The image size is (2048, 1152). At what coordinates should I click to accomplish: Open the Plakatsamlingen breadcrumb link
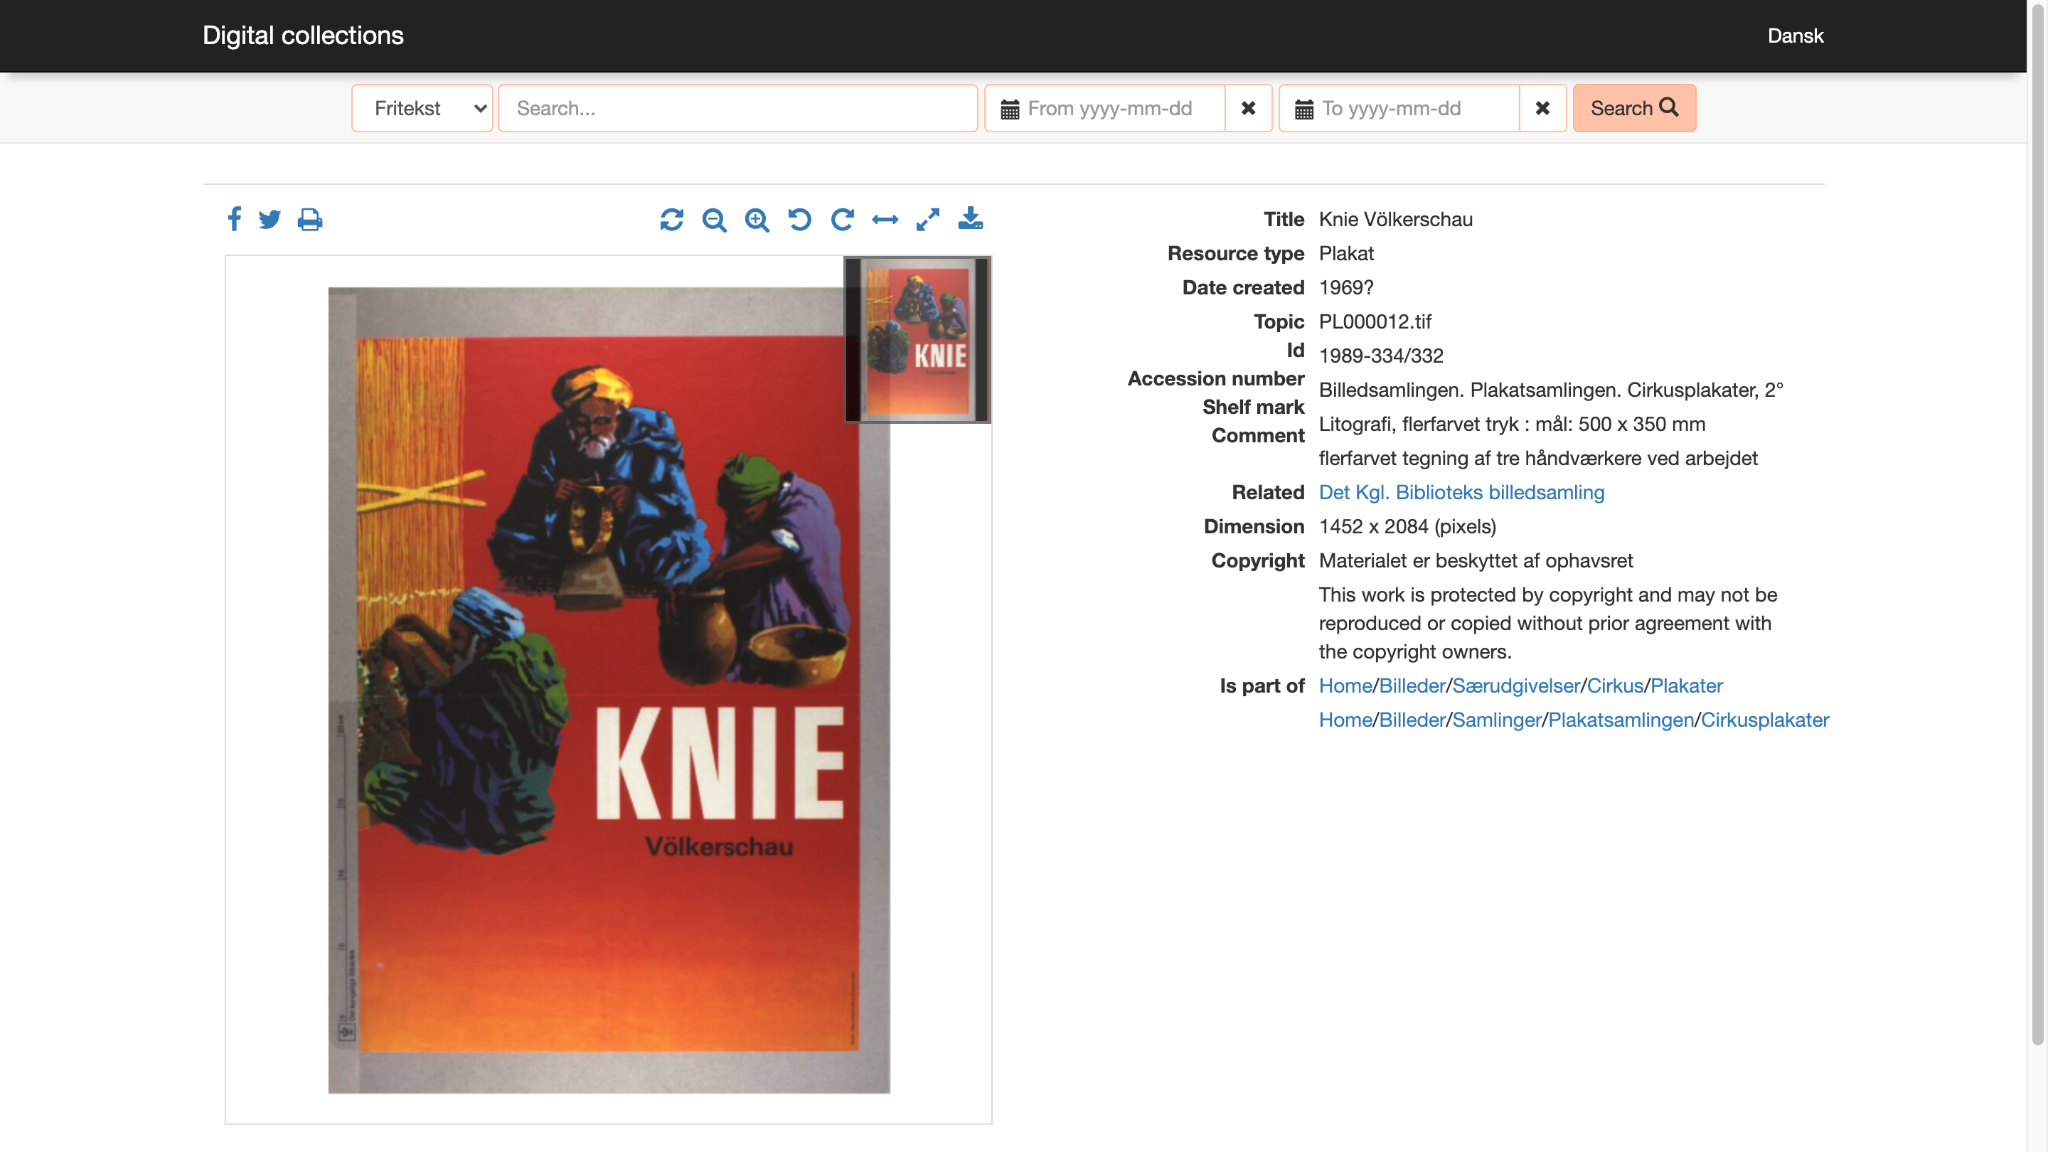pyautogui.click(x=1621, y=720)
